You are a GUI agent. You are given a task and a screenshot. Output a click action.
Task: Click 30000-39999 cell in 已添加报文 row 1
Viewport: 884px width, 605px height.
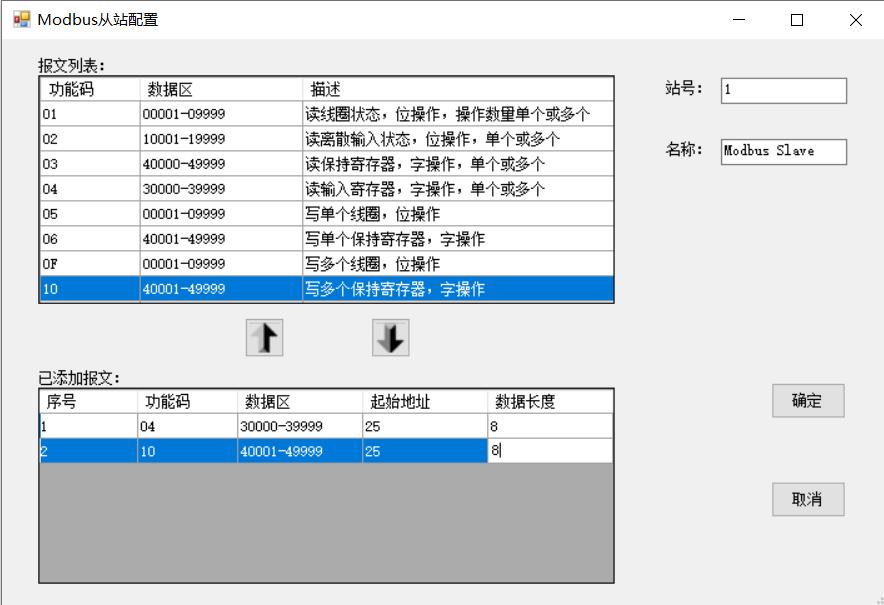click(300, 426)
